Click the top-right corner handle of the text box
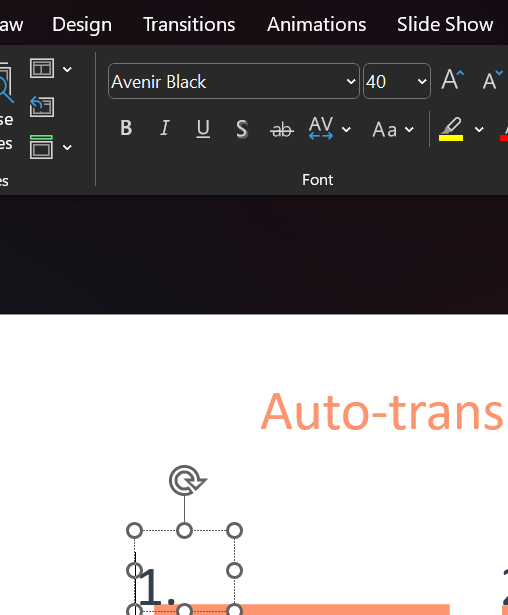 (235, 531)
